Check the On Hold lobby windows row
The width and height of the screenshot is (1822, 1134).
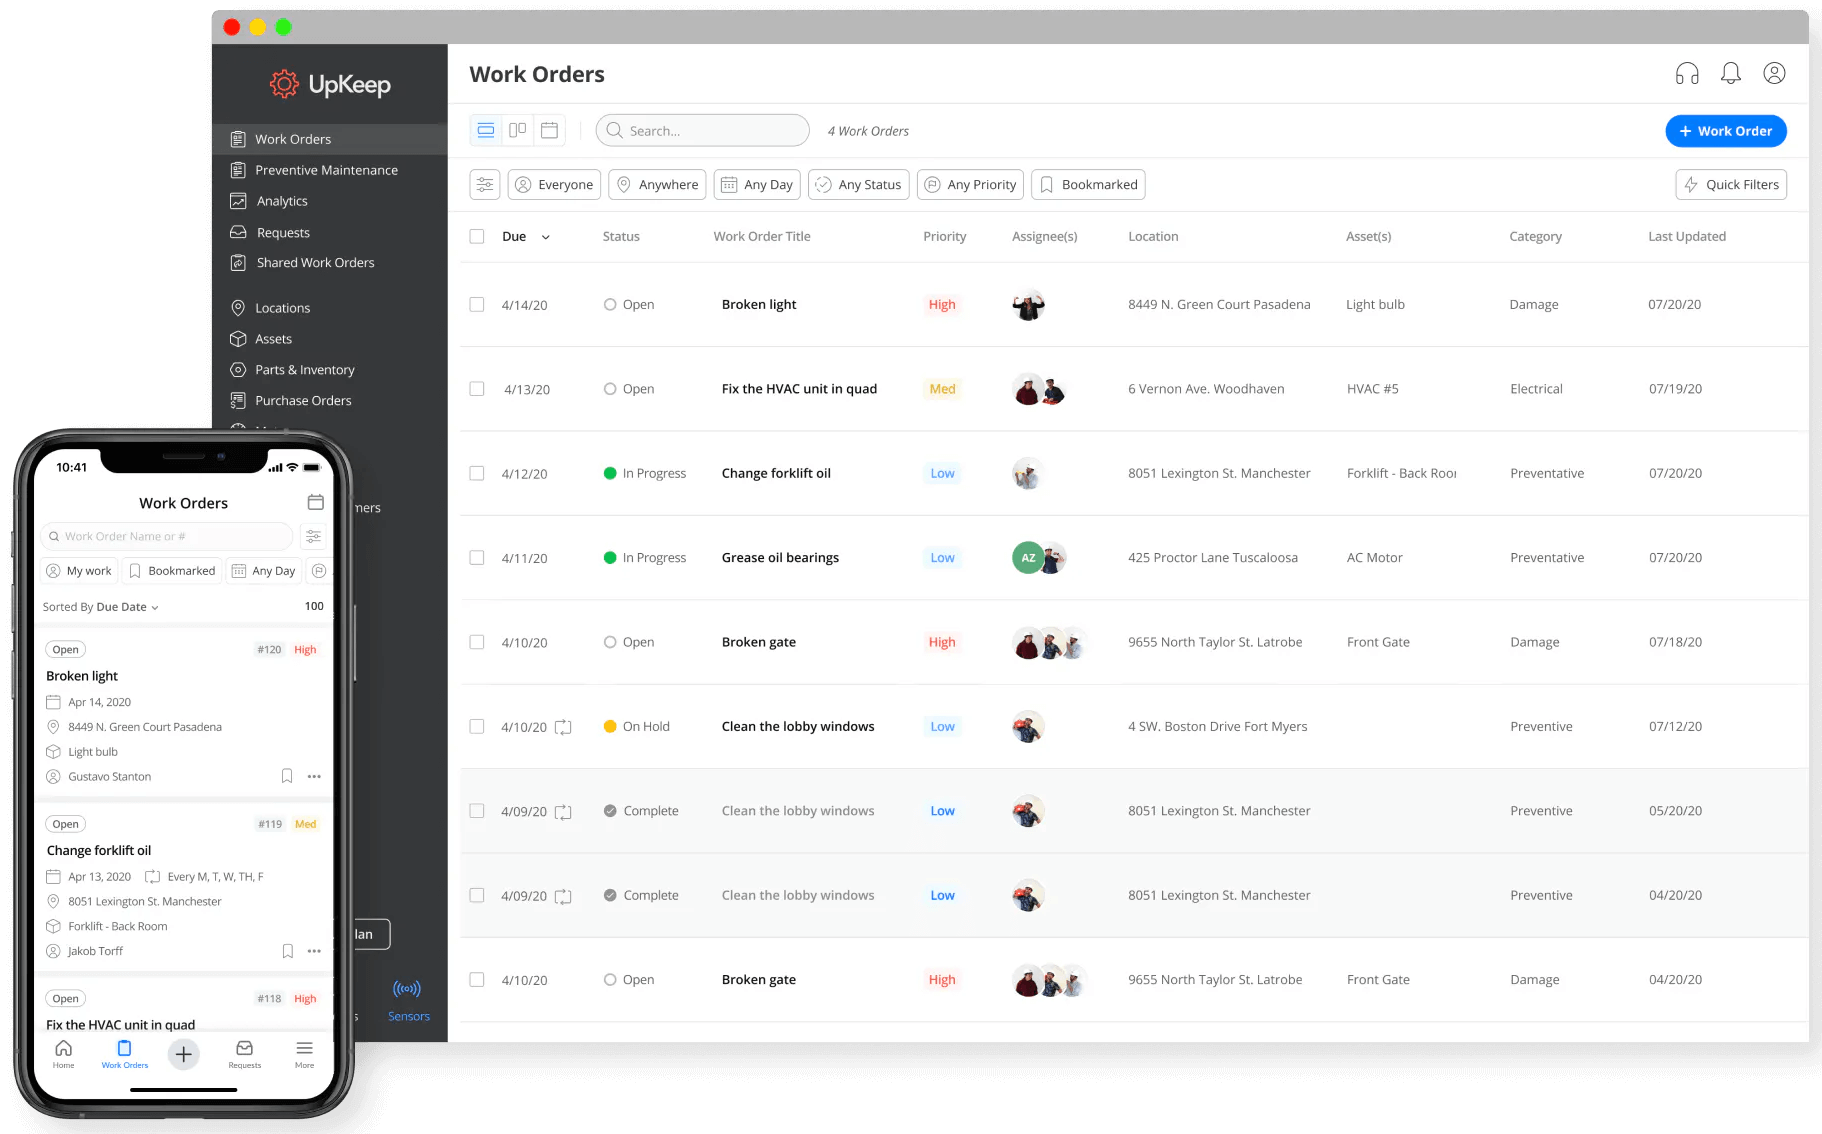point(477,726)
